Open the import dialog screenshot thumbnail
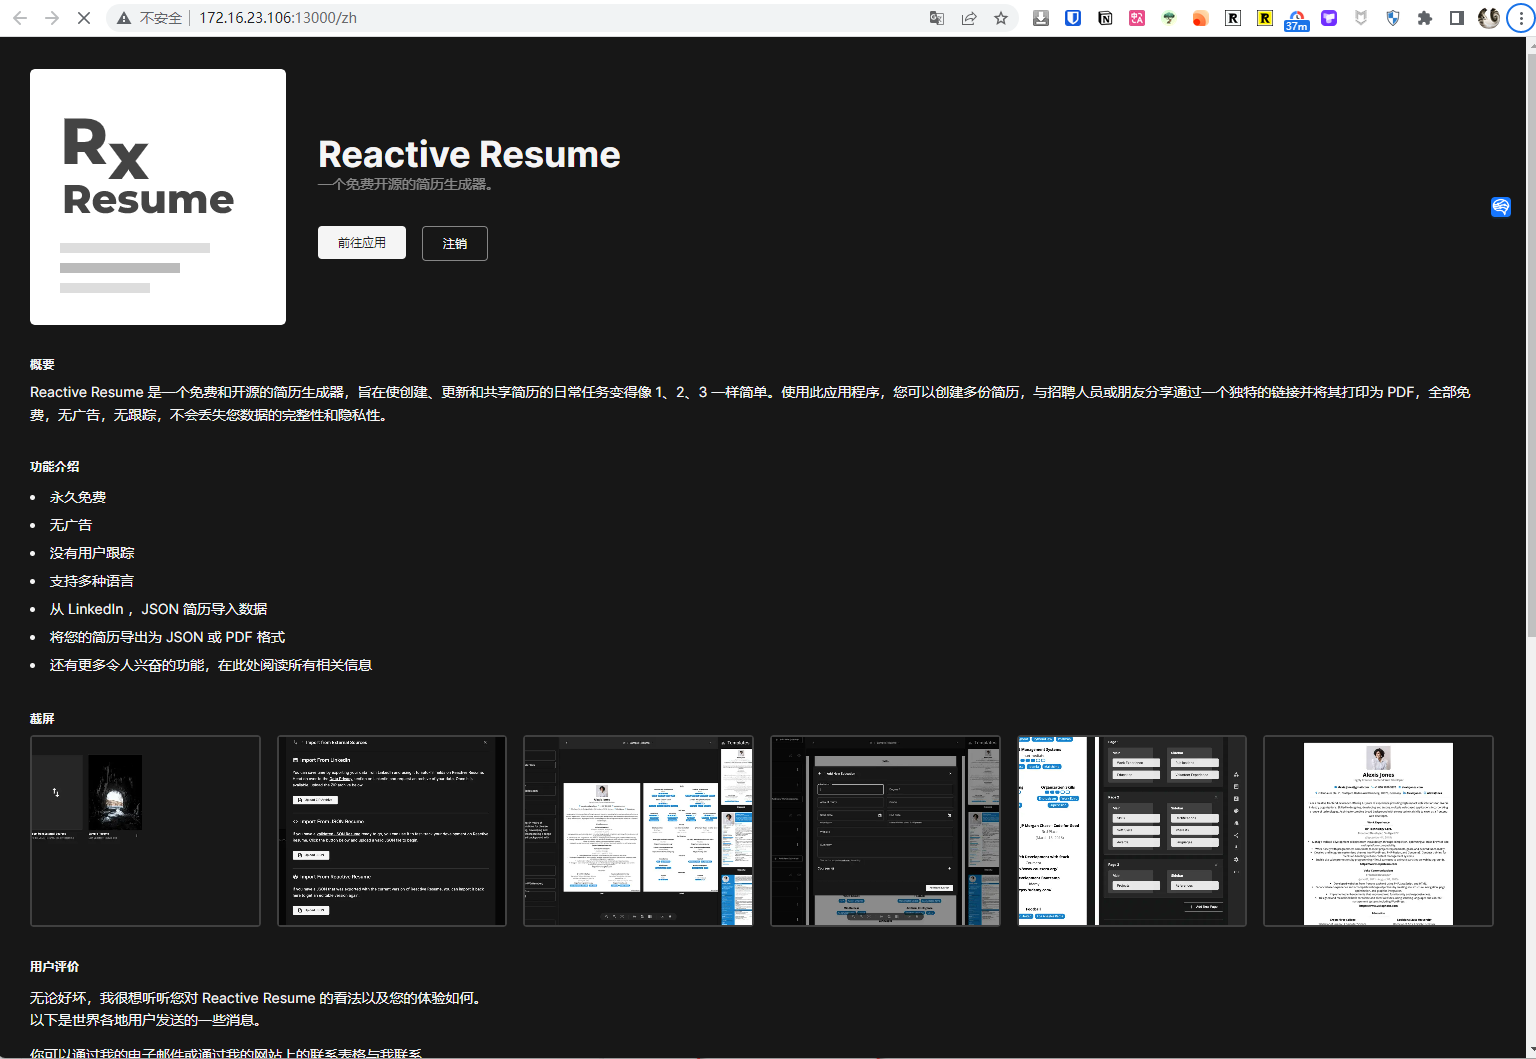1536x1059 pixels. pos(392,831)
